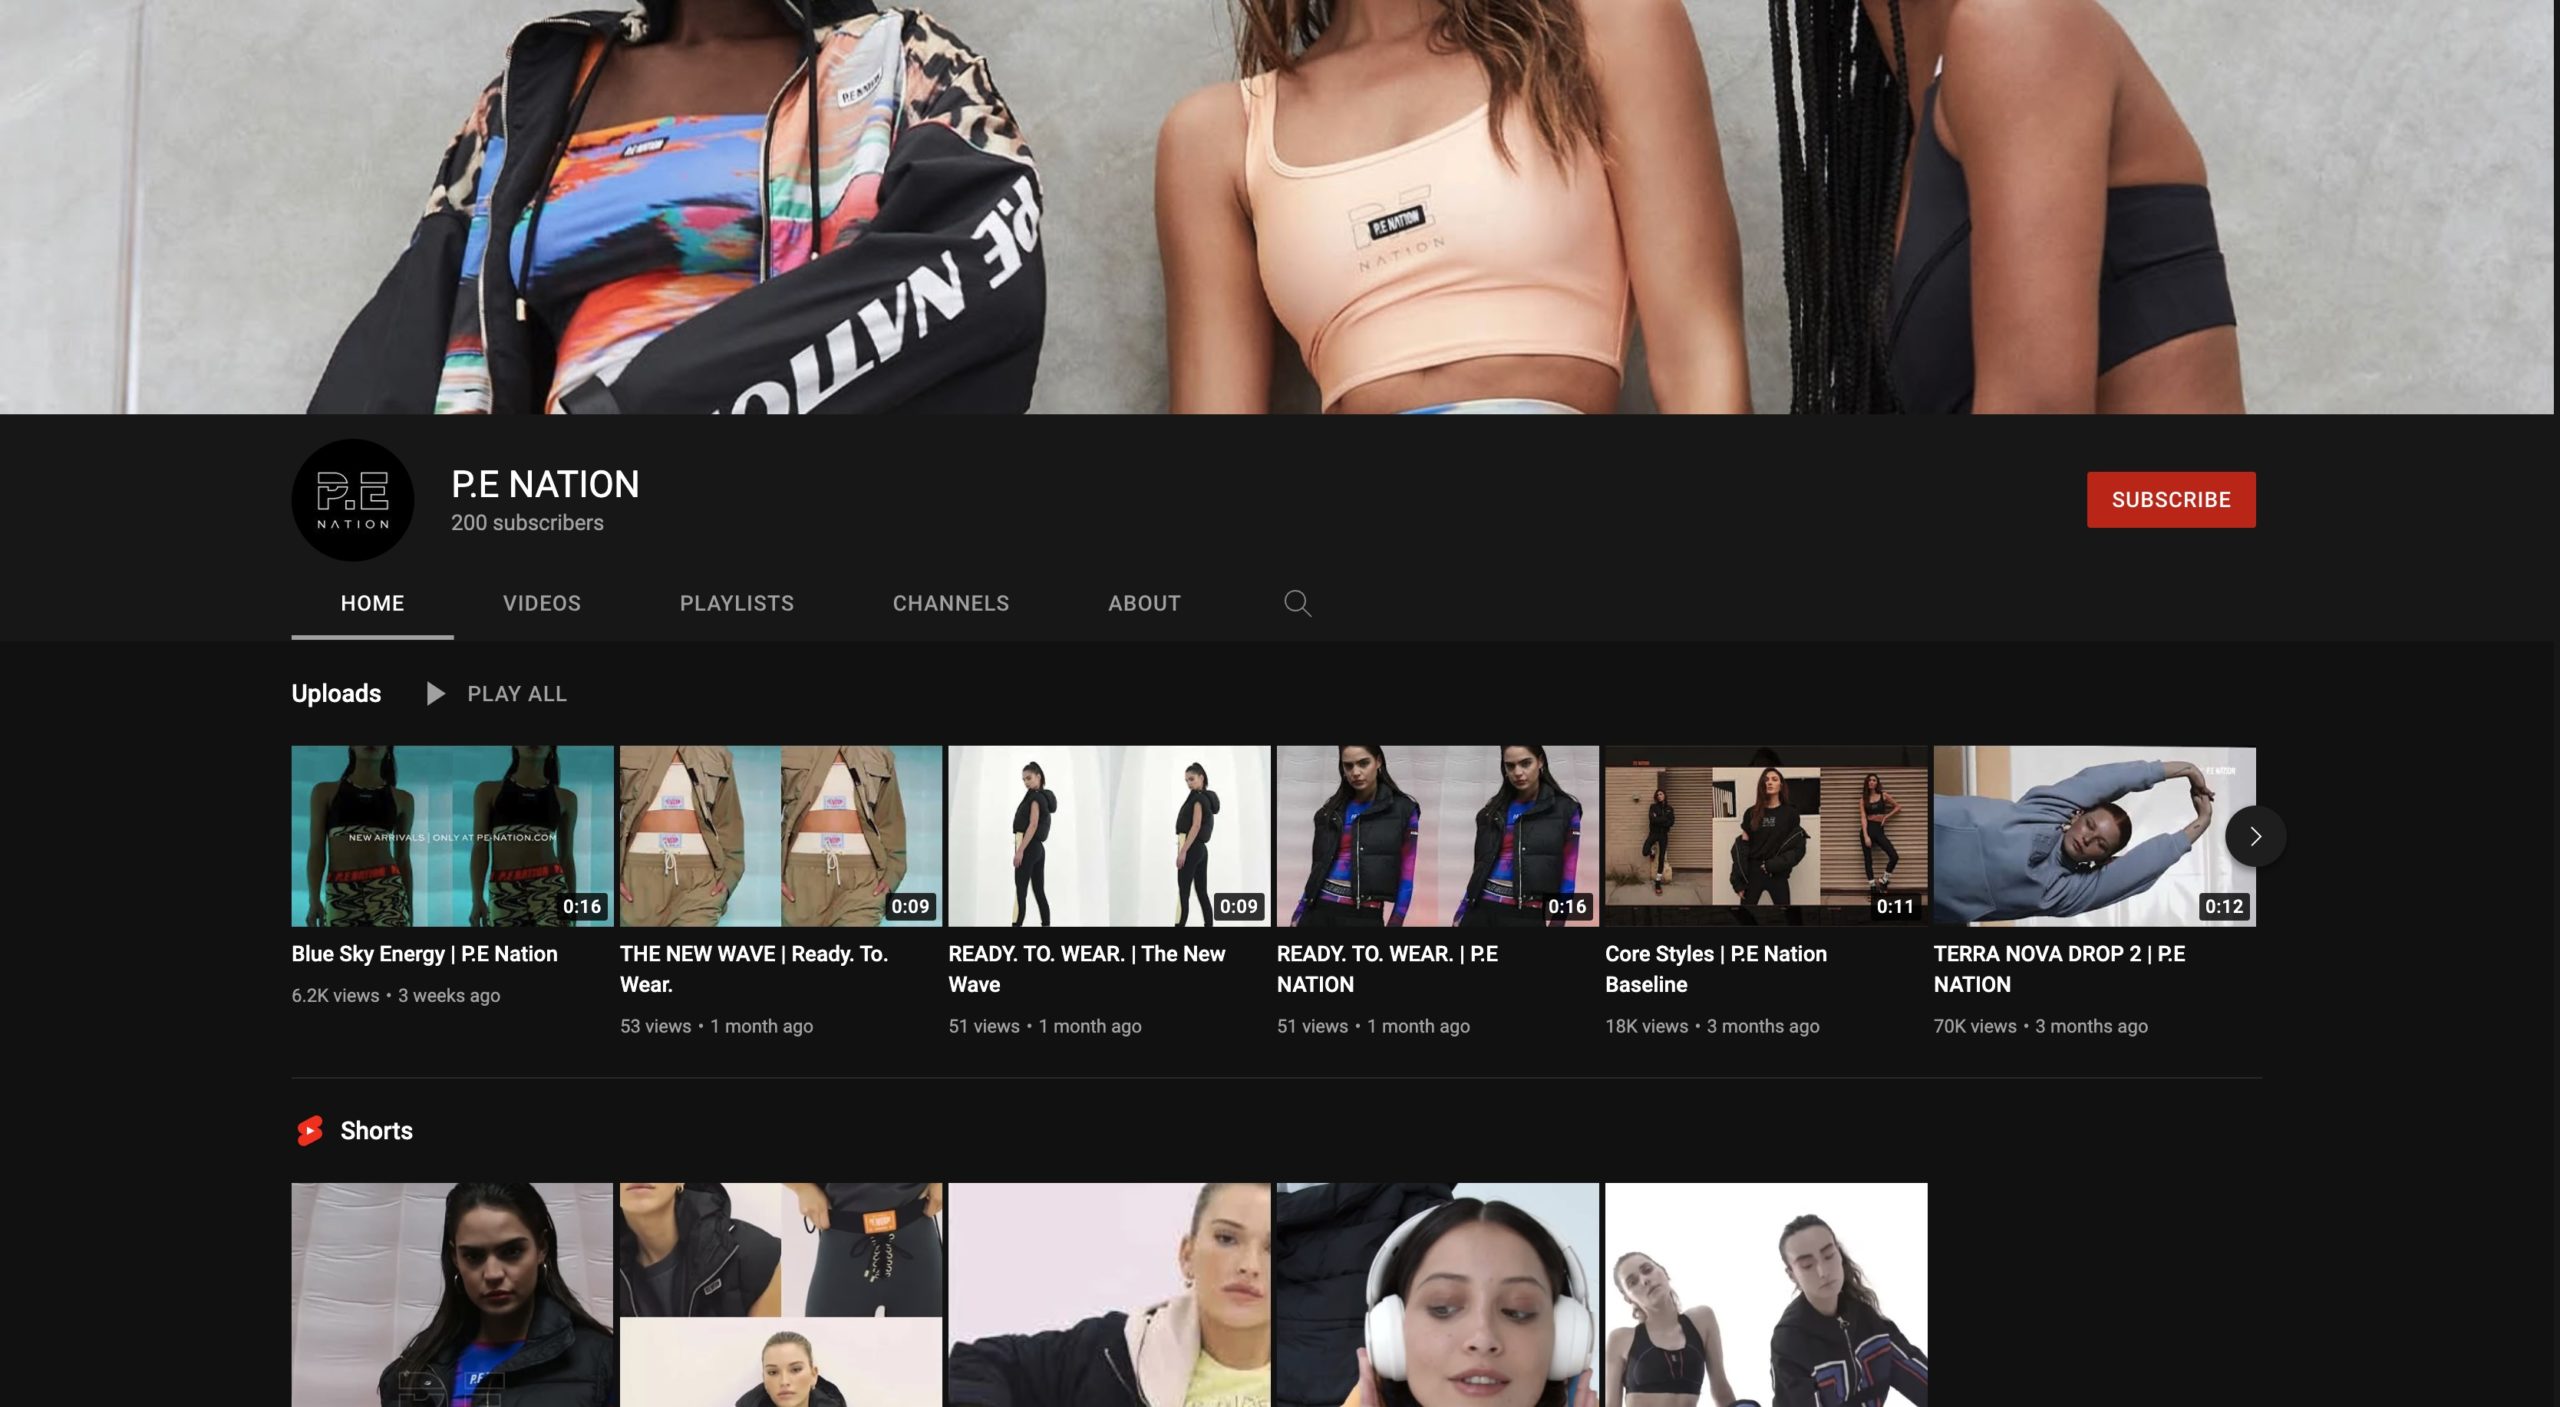Click 0:12 duration badge on TERRA NOVA video
This screenshot has height=1407, width=2560.
(2223, 906)
